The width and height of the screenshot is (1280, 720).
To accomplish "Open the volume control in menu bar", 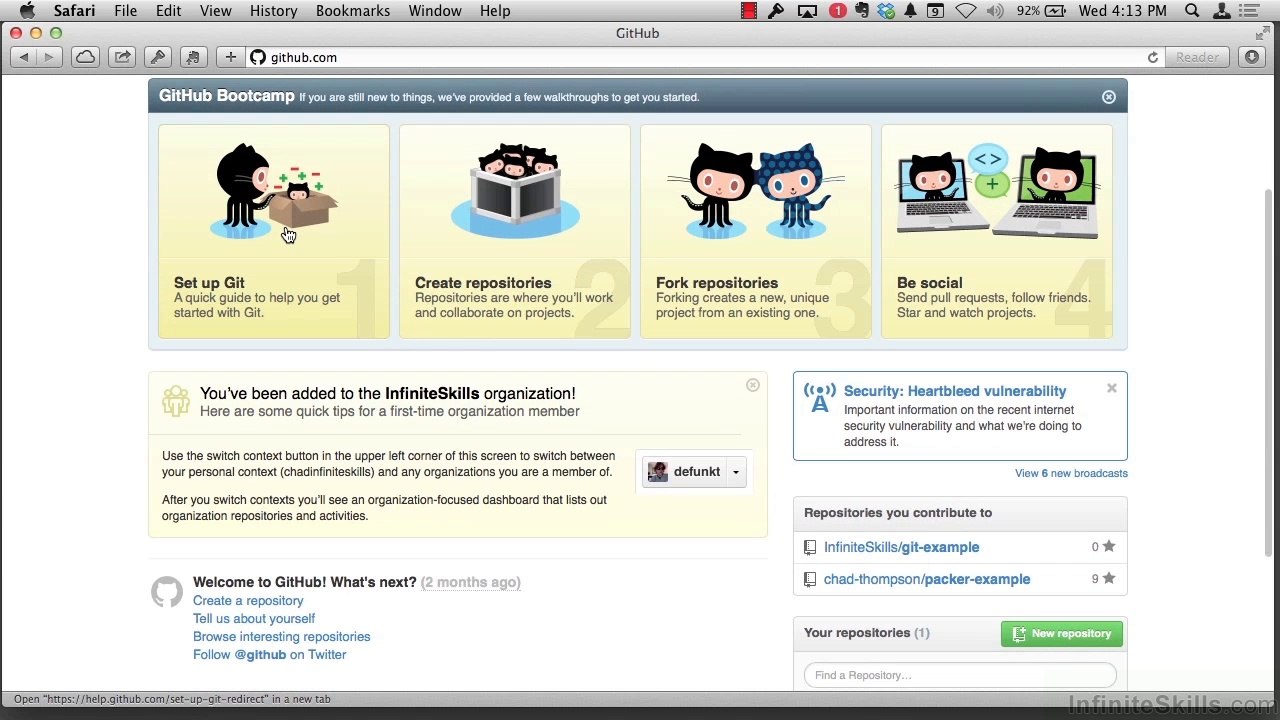I will tap(995, 11).
